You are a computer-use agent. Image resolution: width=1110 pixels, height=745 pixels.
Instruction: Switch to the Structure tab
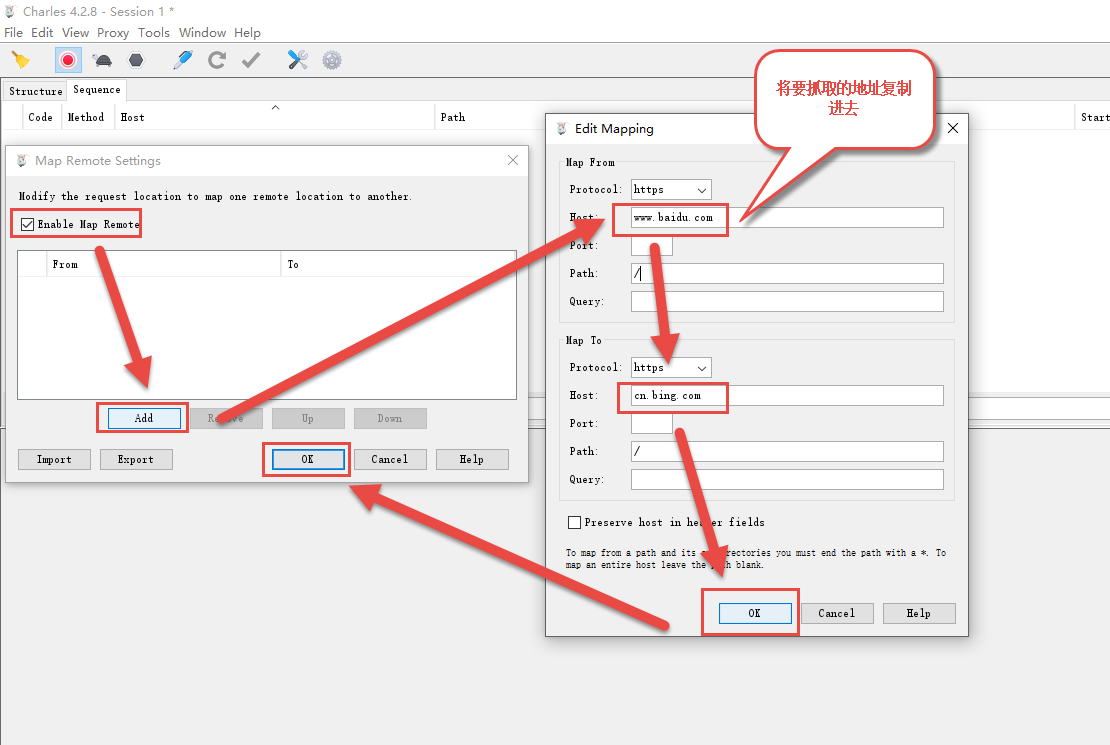pyautogui.click(x=36, y=91)
